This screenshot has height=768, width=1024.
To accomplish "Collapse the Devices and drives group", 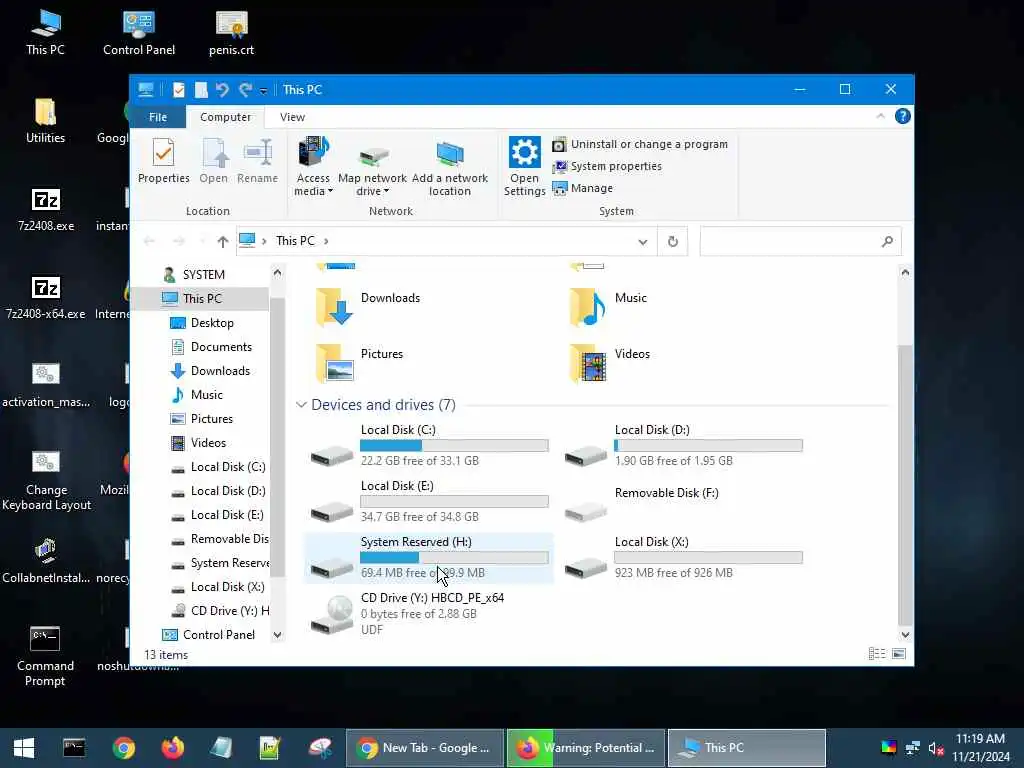I will click(301, 405).
